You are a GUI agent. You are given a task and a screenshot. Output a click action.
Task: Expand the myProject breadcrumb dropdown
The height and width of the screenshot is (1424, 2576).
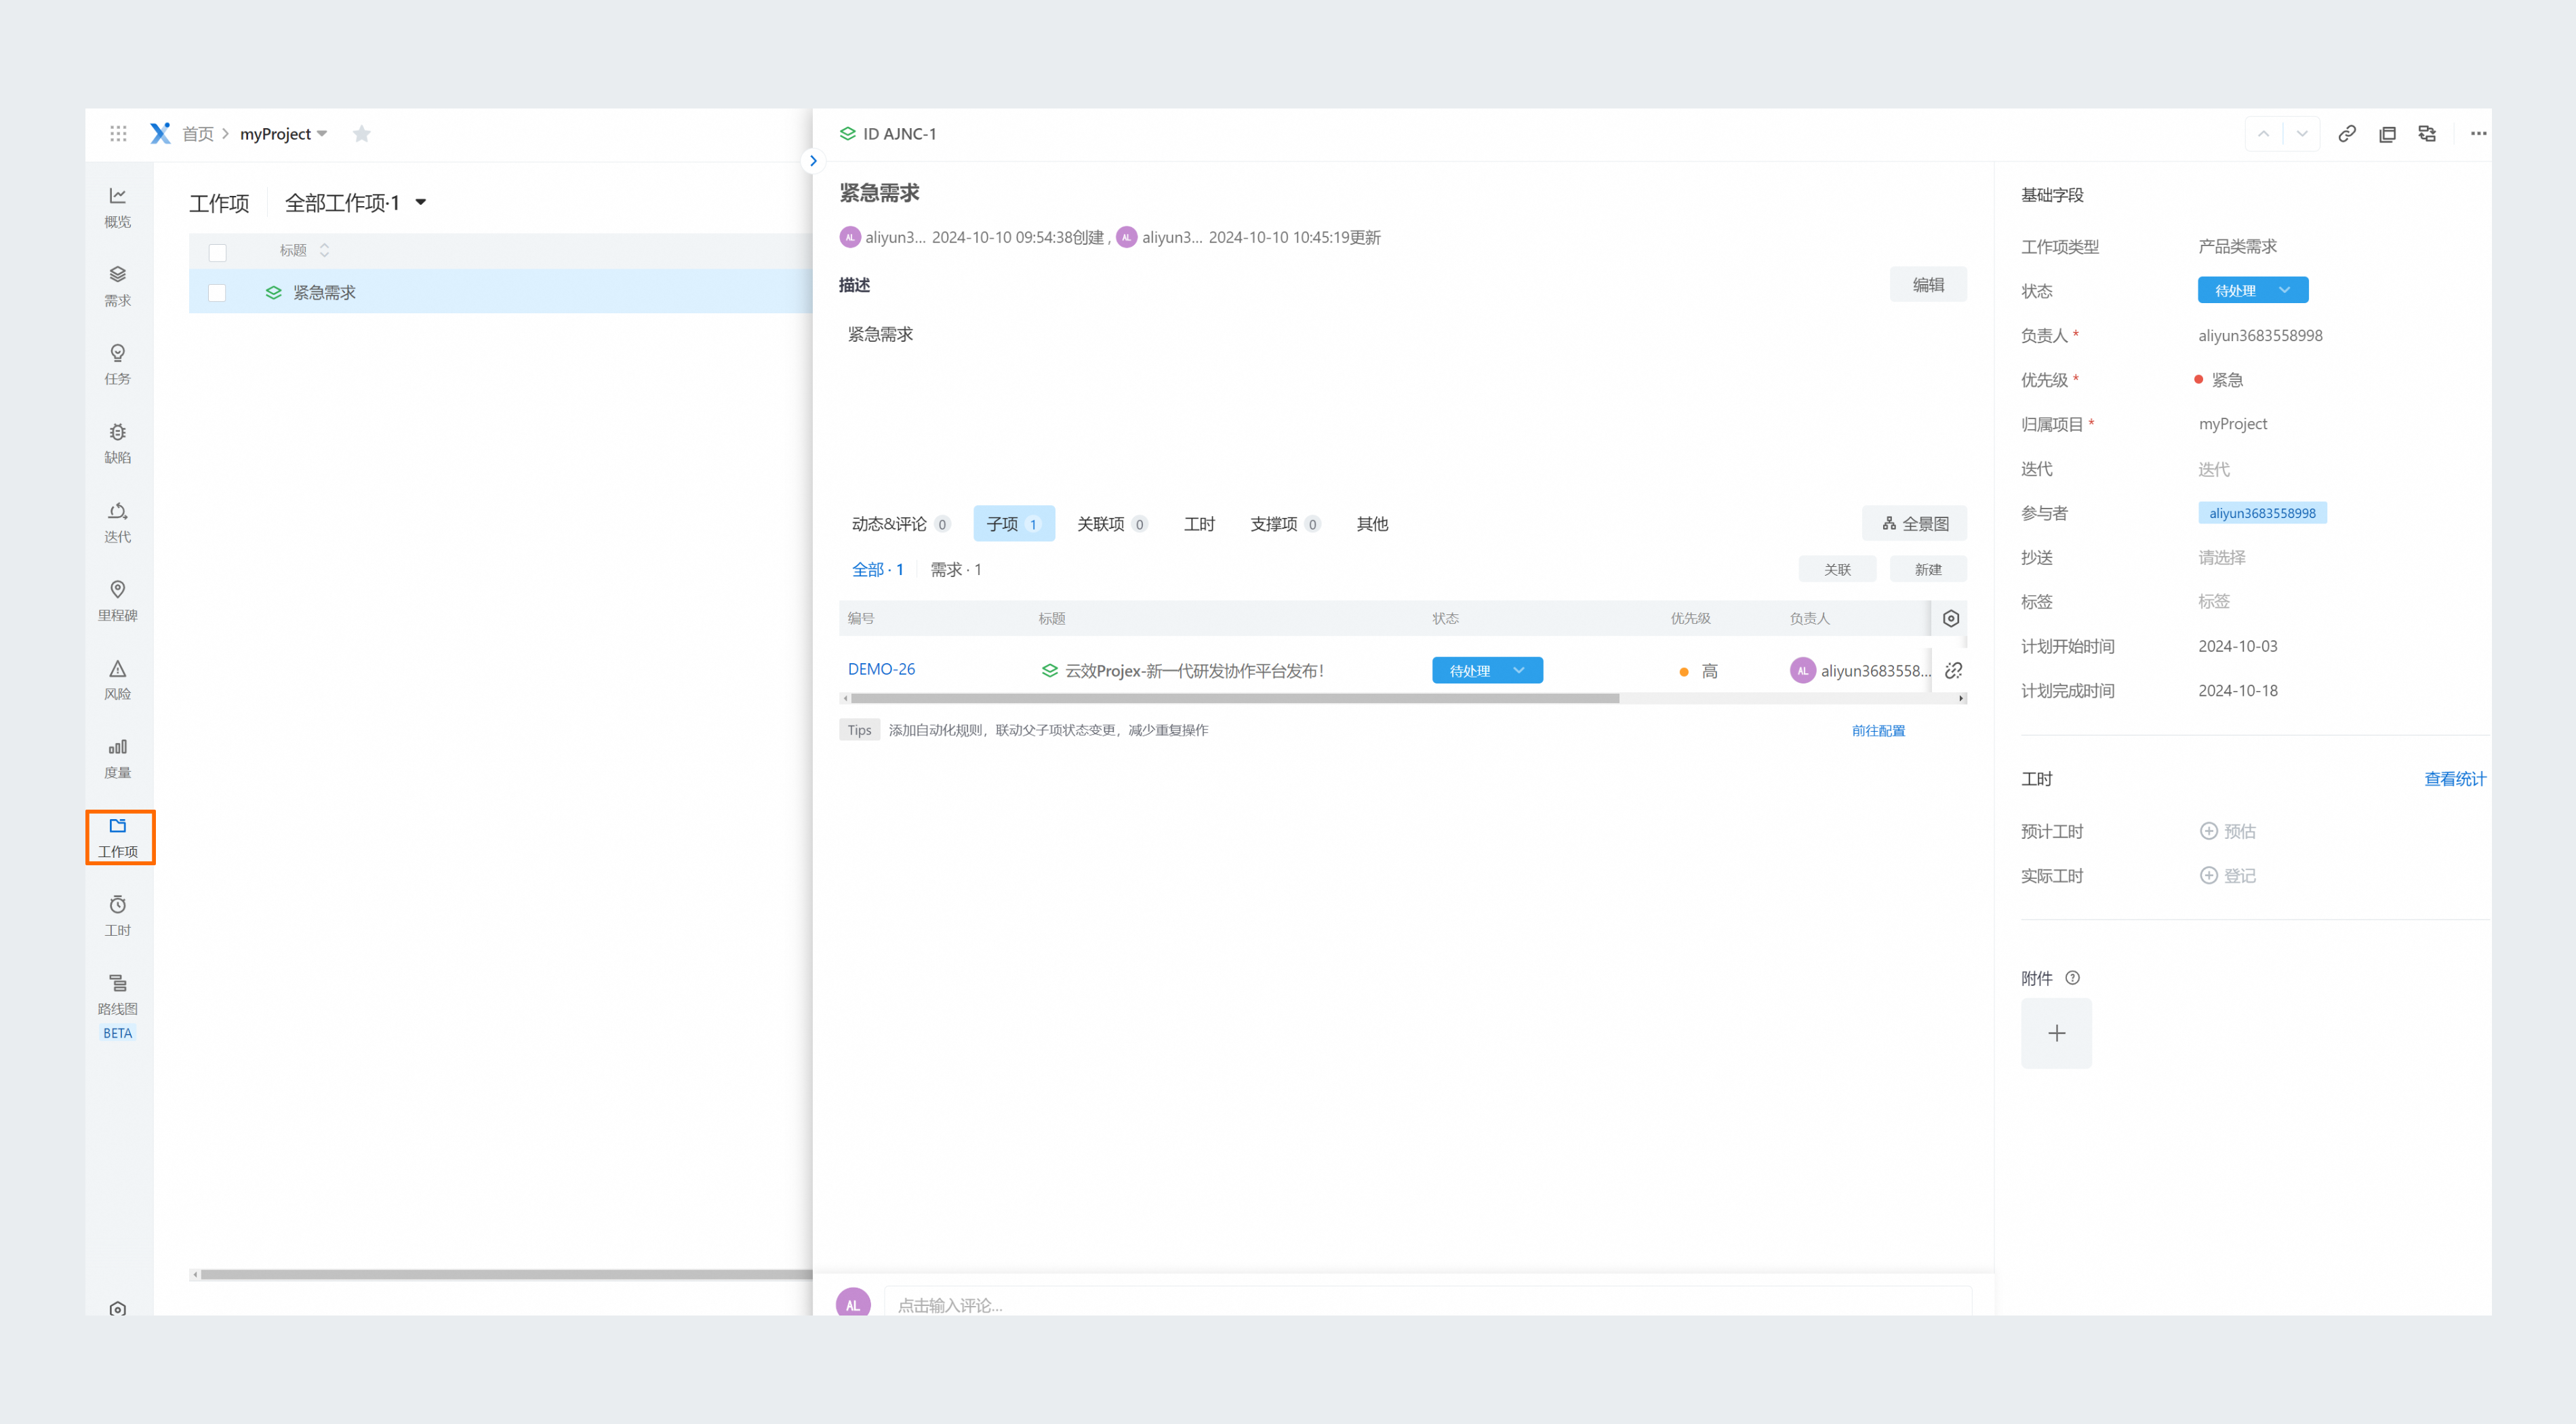[x=322, y=134]
